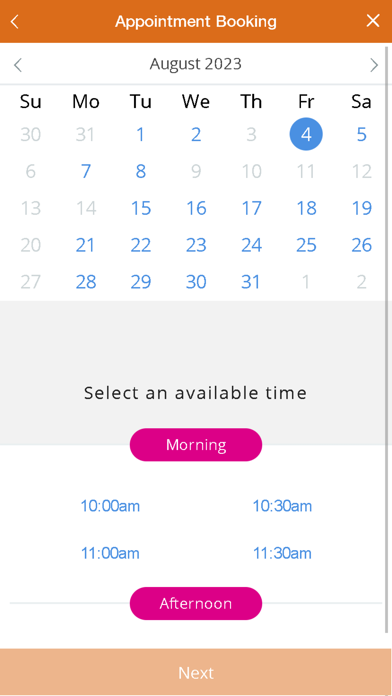Choose the 10:00am time slot
The height and width of the screenshot is (696, 392).
click(110, 506)
